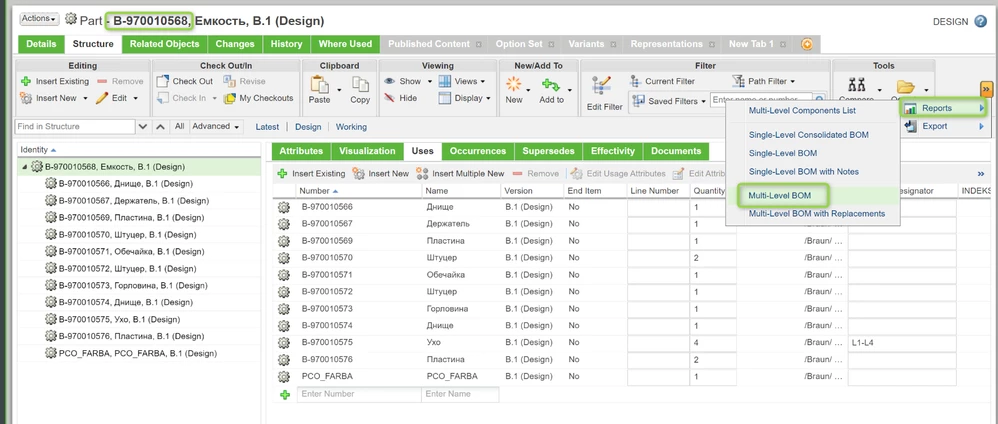Click the Design filter link

point(308,127)
